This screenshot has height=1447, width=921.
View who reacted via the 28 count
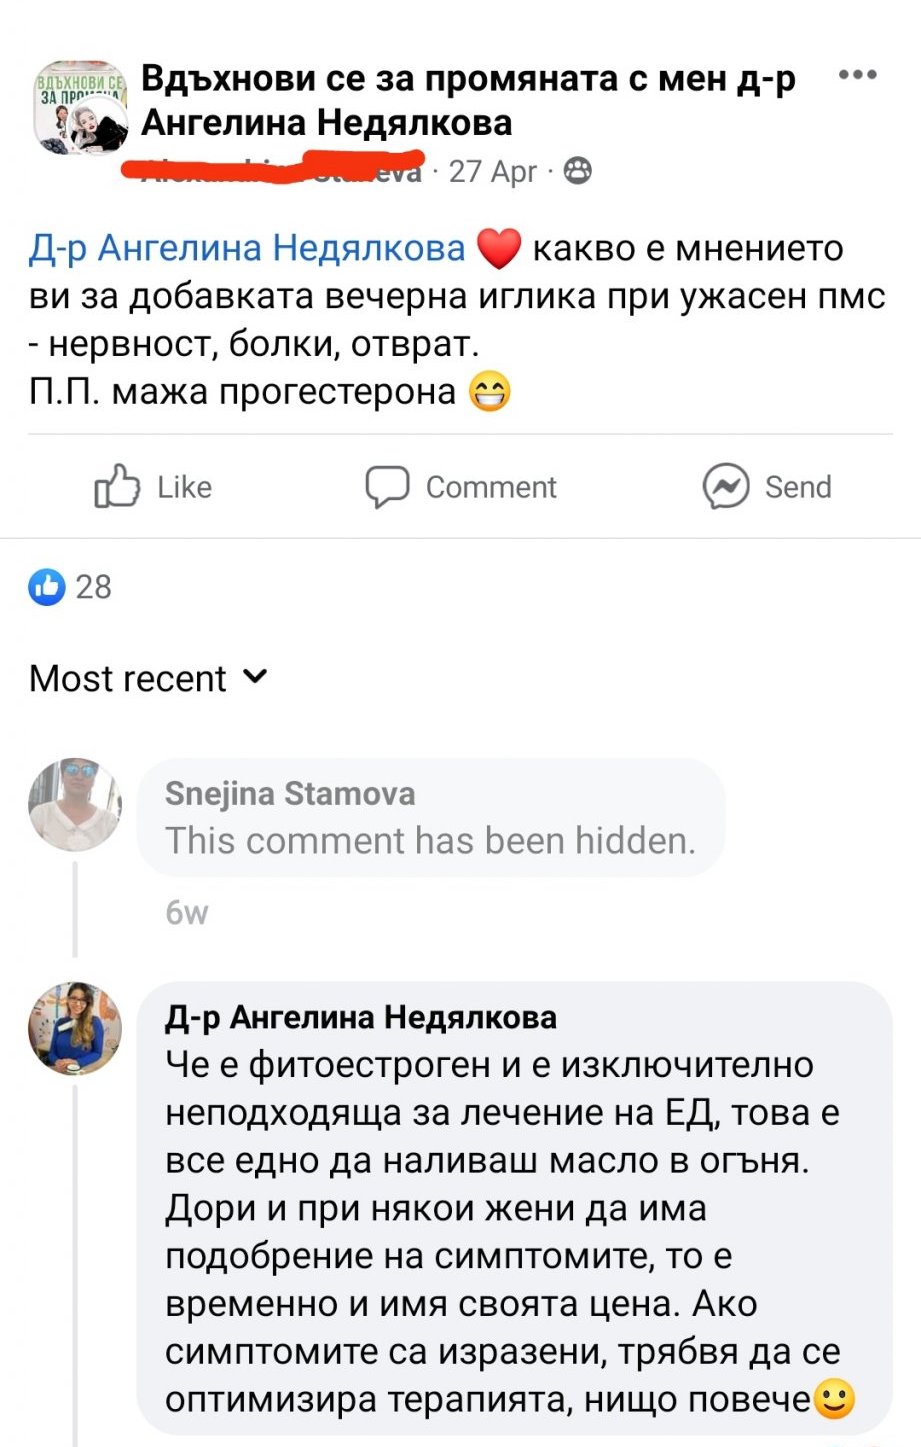tap(93, 587)
